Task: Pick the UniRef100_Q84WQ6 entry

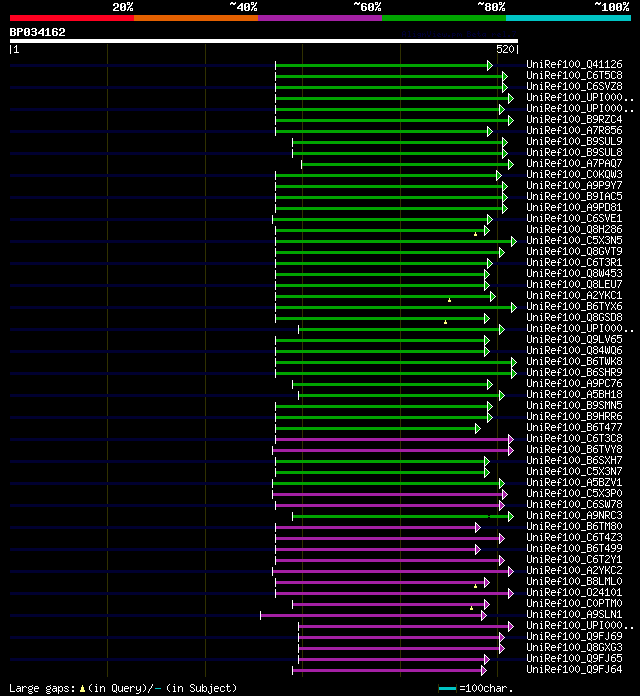Action: coord(574,350)
